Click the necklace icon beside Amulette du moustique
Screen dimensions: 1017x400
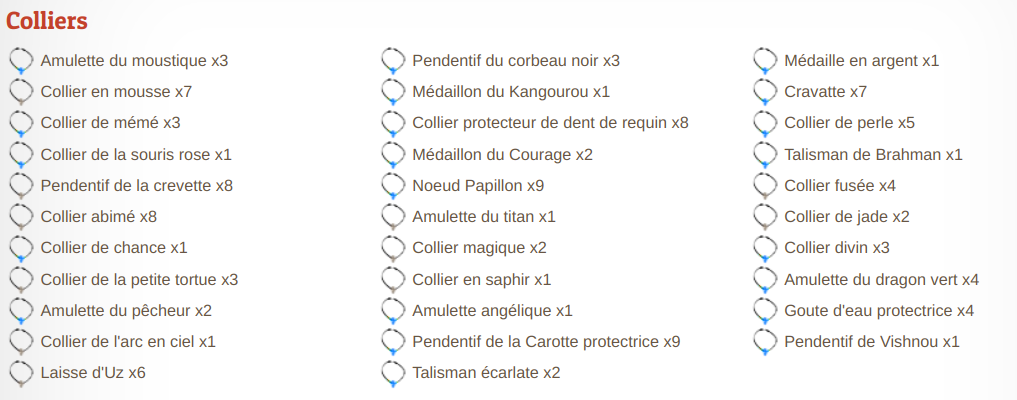21,61
